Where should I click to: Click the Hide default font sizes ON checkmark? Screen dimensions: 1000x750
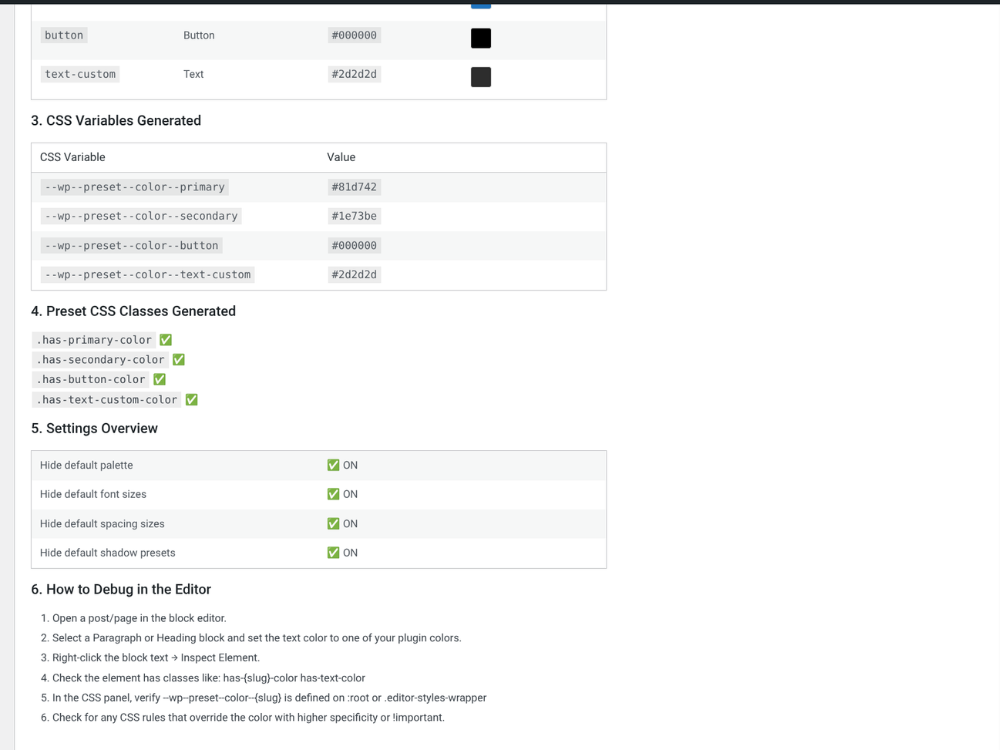click(333, 494)
